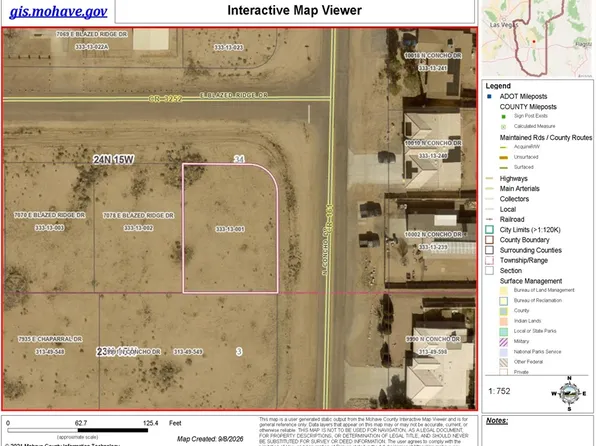Click the Bureau of Land Management swatch

click(x=504, y=290)
